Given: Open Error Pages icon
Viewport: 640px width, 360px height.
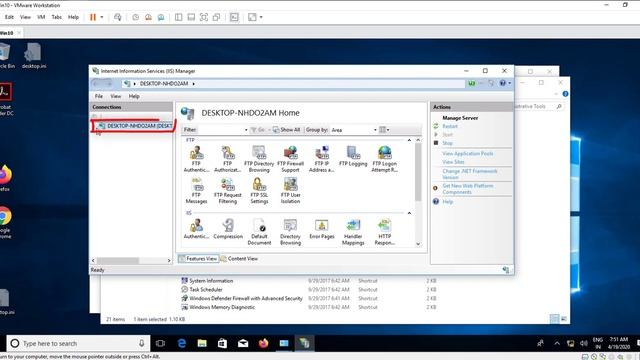Looking at the screenshot, I should tap(322, 229).
